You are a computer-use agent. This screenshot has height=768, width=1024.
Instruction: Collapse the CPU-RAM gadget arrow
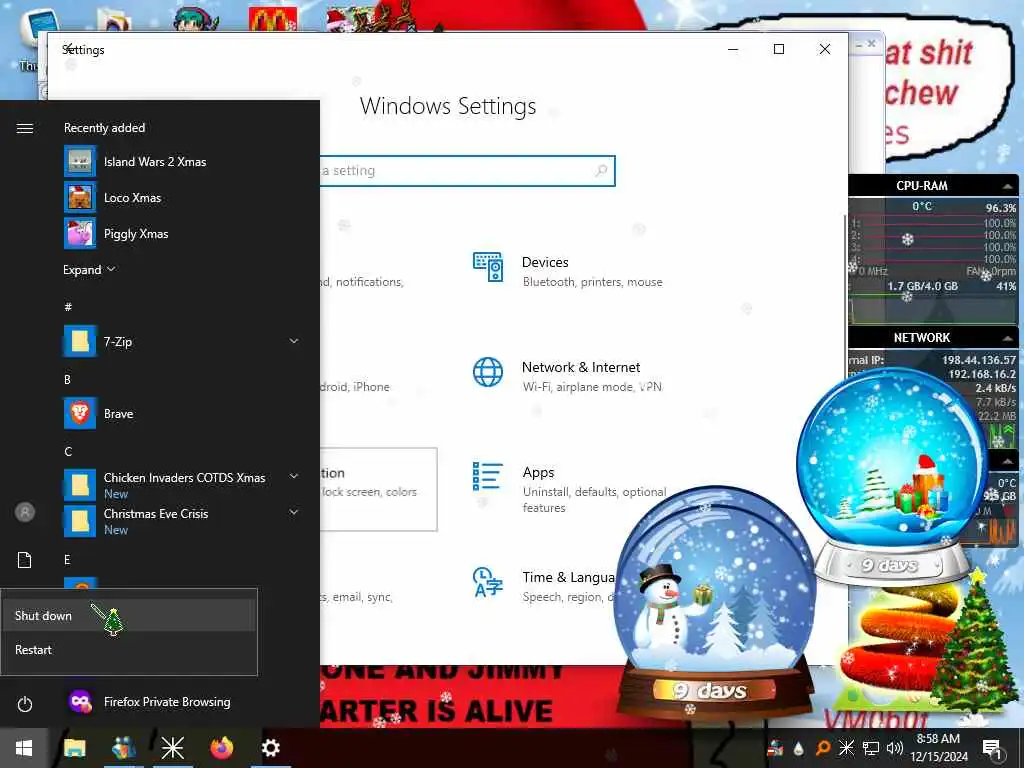click(x=1008, y=187)
